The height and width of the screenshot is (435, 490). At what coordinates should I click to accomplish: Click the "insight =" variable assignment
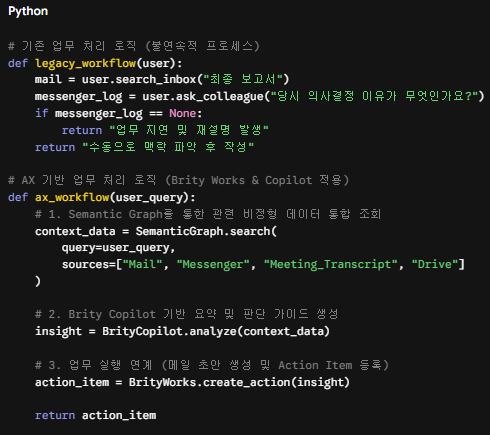click(65, 331)
